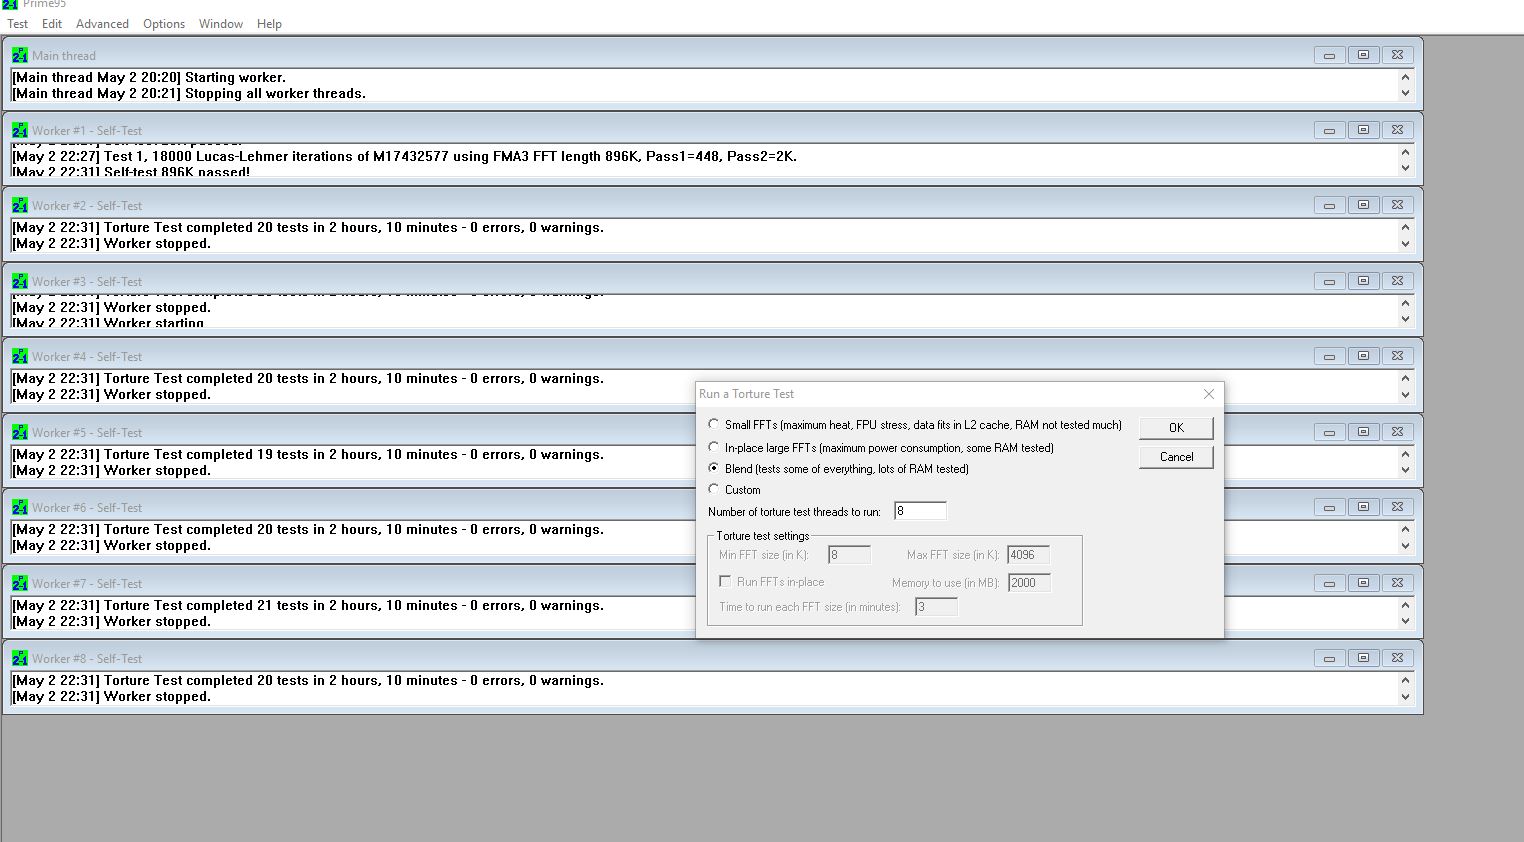This screenshot has width=1524, height=842.
Task: Open the Window menu
Action: 221,24
